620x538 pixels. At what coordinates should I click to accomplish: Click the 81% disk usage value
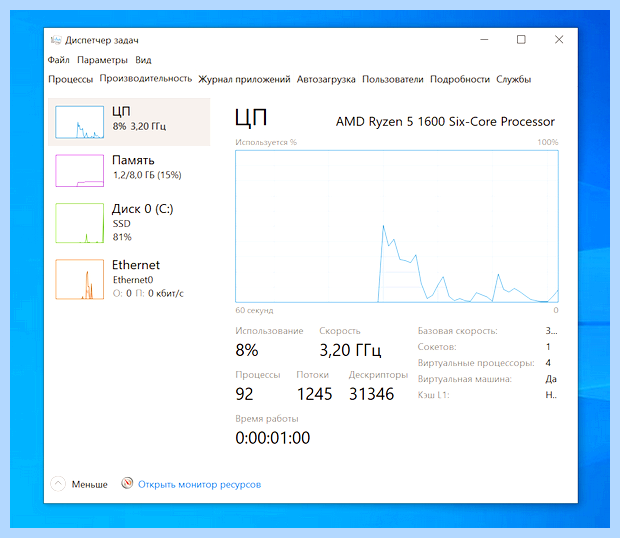pyautogui.click(x=122, y=237)
